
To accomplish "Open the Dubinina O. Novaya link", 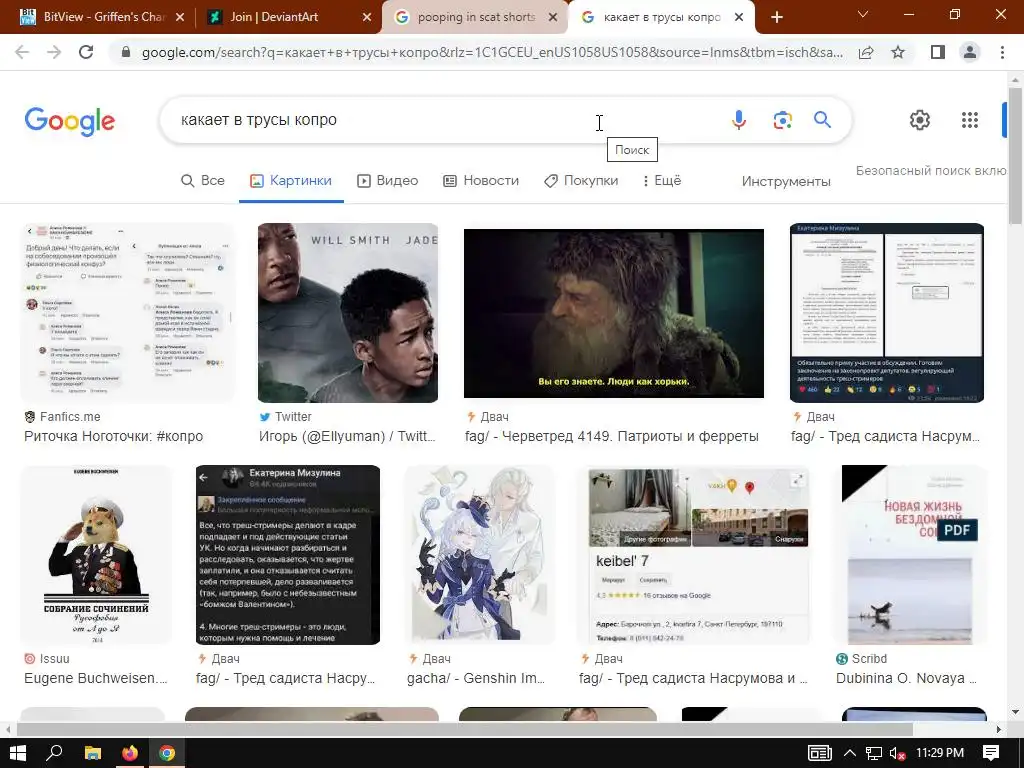I will click(x=906, y=679).
